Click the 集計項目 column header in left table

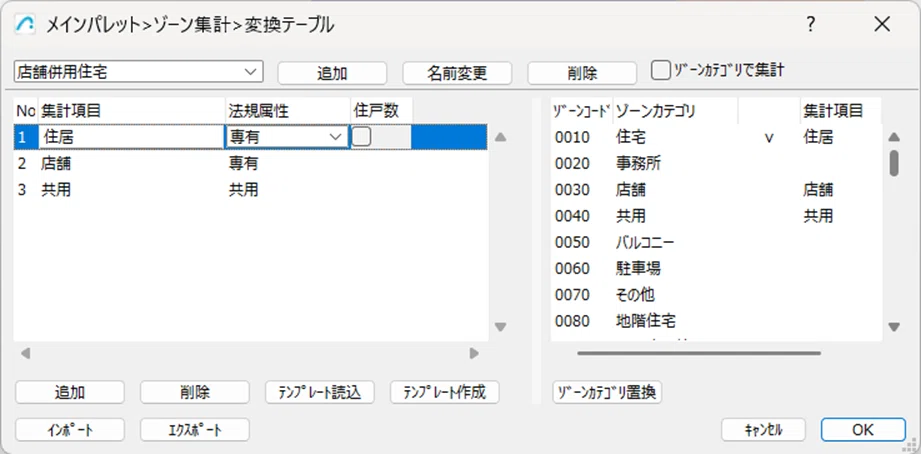pos(132,110)
